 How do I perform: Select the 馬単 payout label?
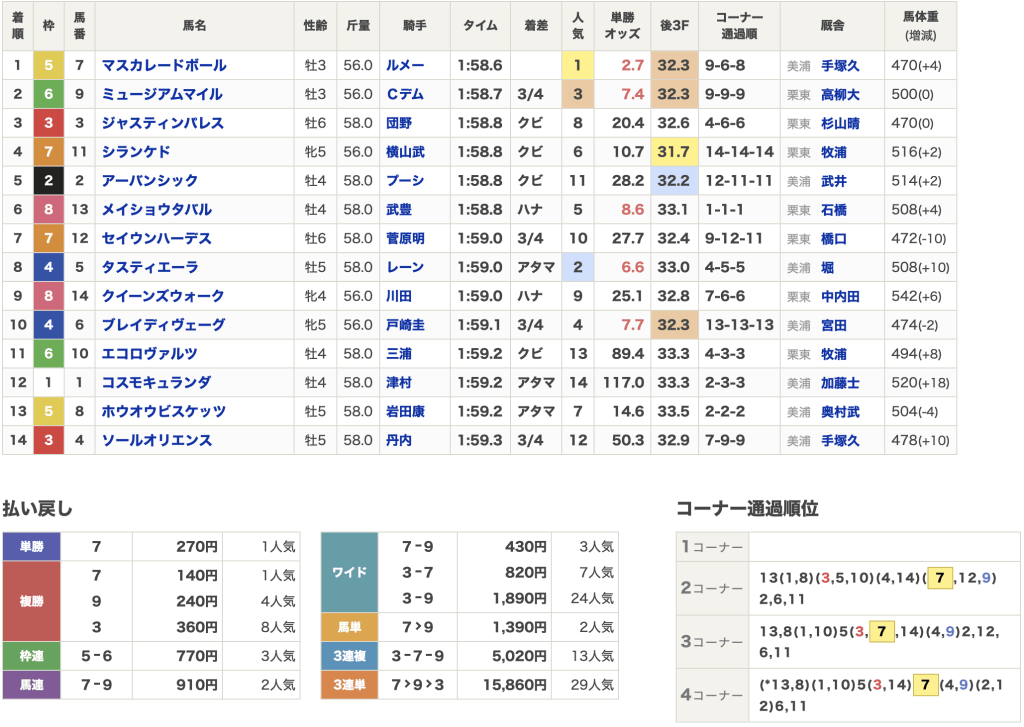349,627
